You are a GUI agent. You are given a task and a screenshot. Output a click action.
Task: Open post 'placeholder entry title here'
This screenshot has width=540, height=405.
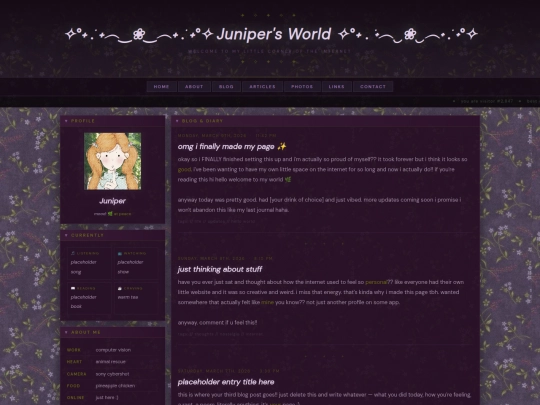(226, 382)
